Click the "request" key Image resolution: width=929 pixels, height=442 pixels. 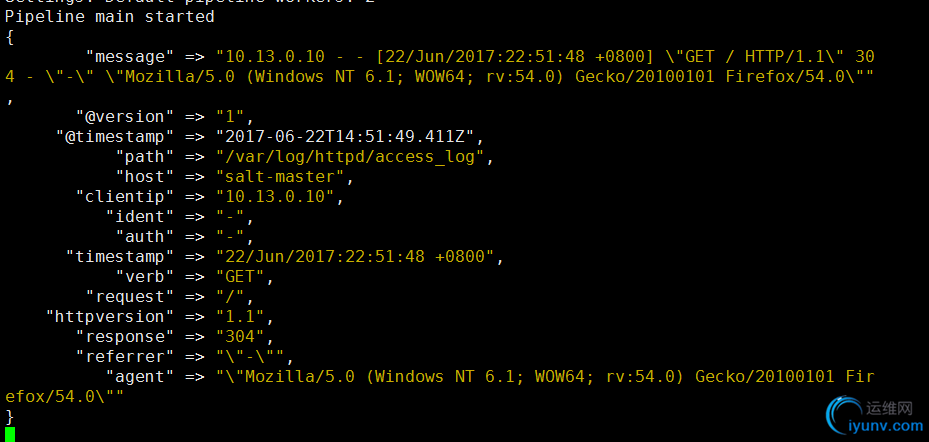coord(129,297)
